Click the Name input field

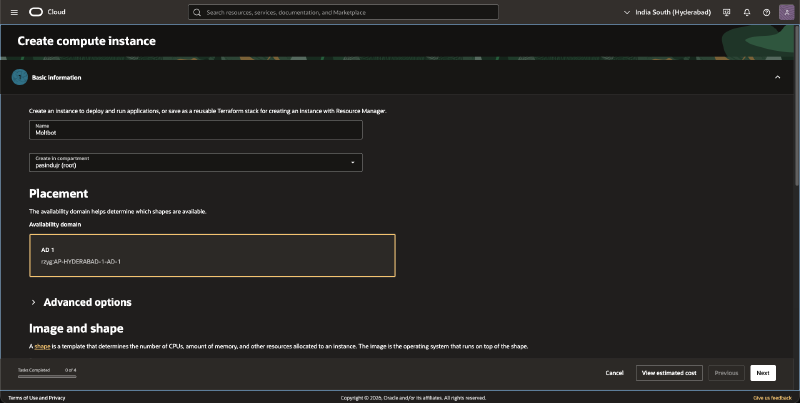tap(196, 130)
